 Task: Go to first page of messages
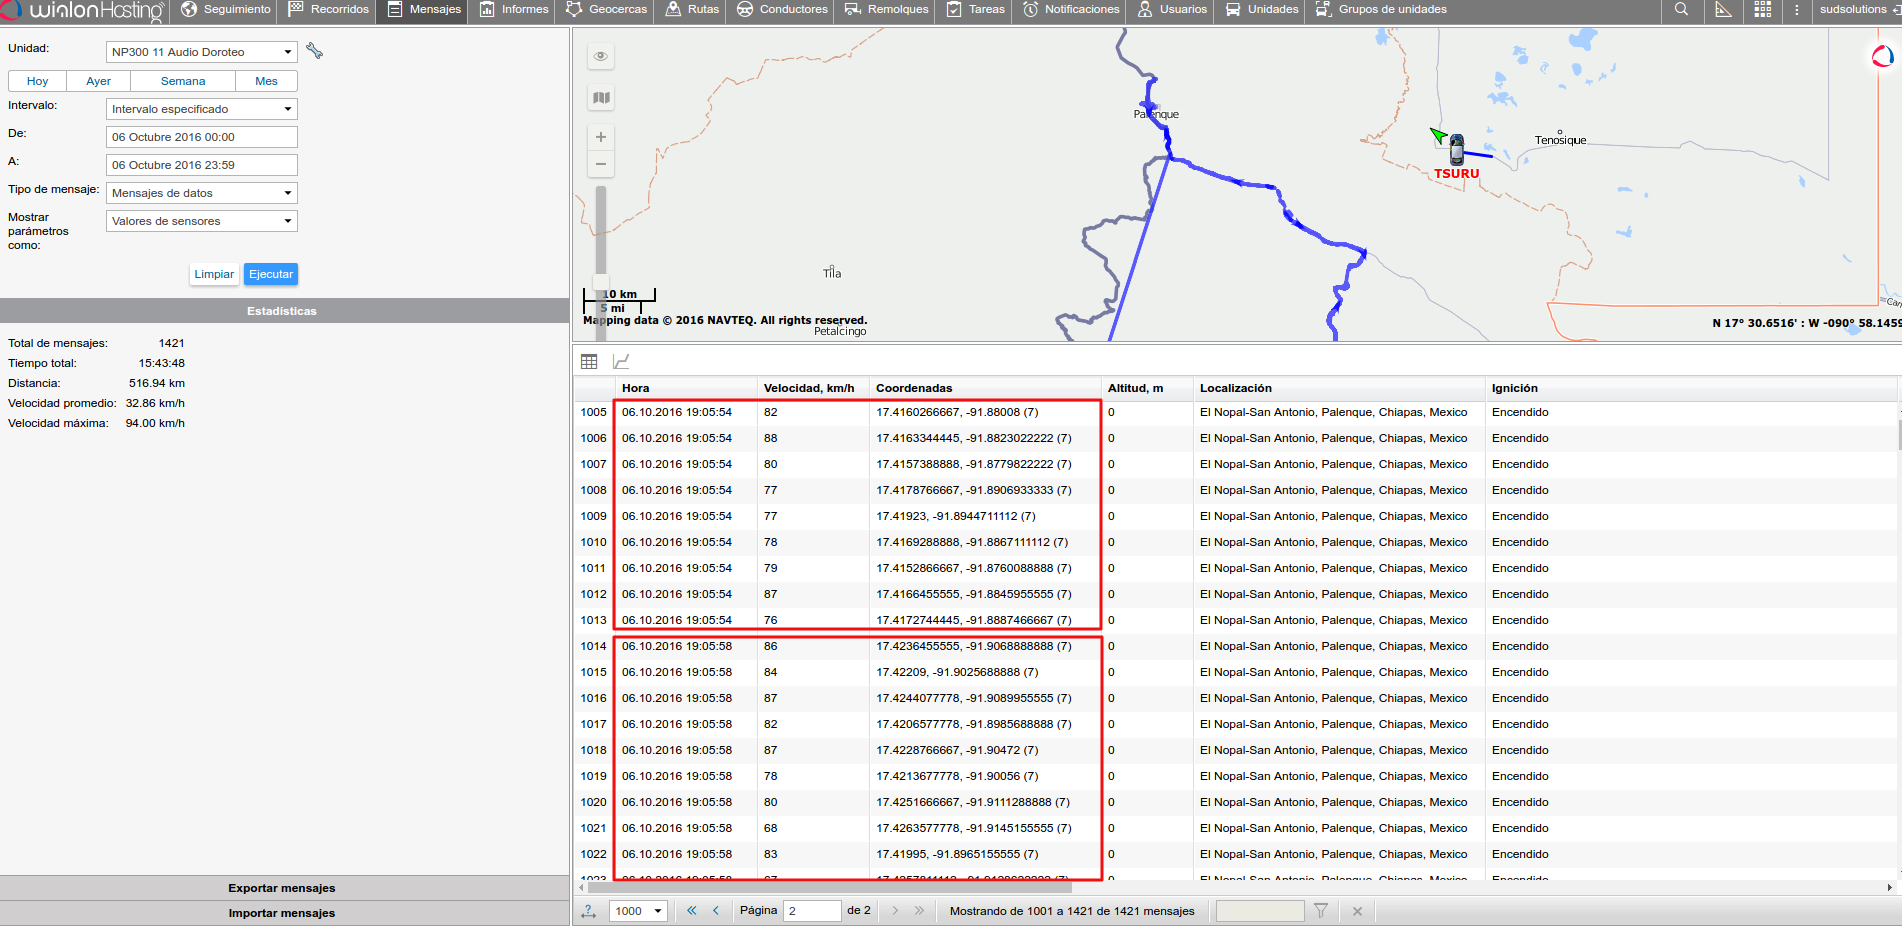pyautogui.click(x=691, y=911)
